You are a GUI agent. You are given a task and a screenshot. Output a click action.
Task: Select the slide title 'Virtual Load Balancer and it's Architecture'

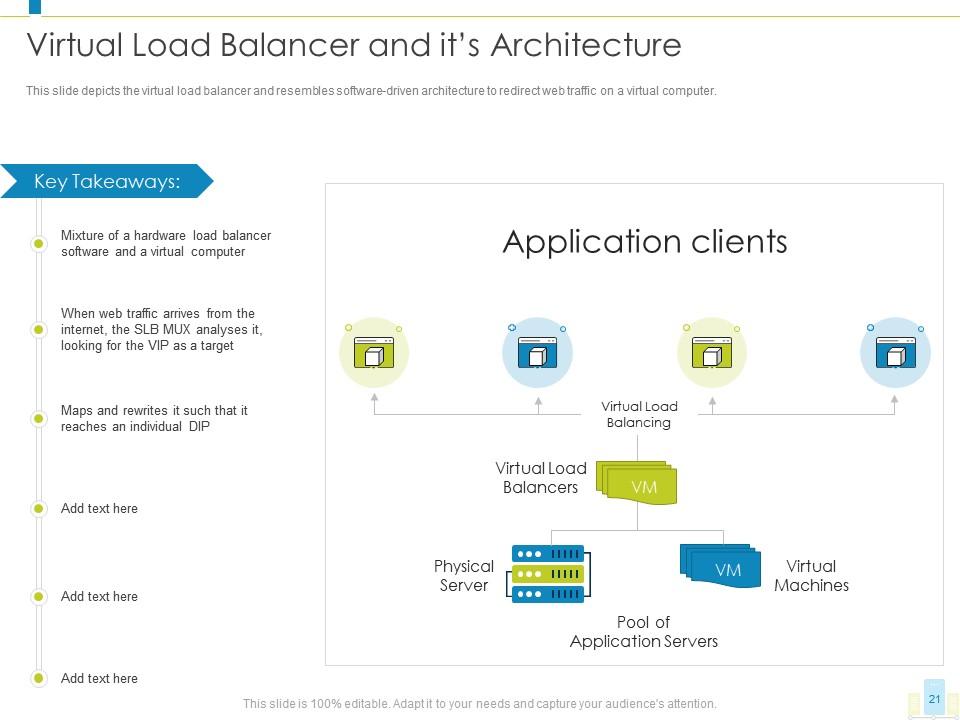pos(353,45)
